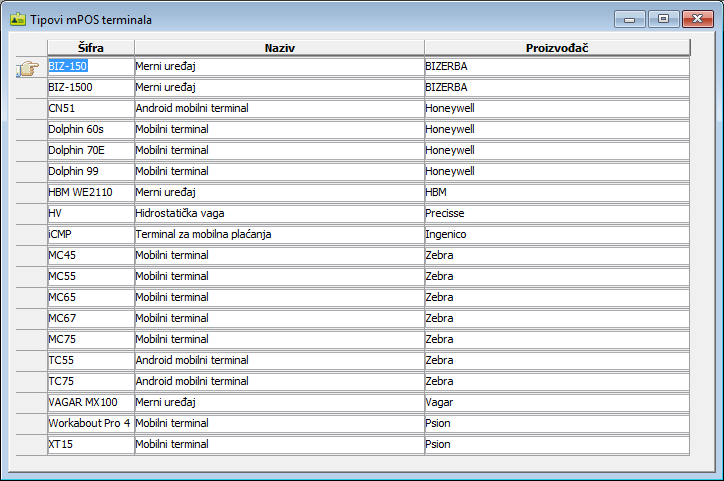Screen dimensions: 724x481
Task: Click the Precisse manufacturer cell
Action: coord(557,213)
